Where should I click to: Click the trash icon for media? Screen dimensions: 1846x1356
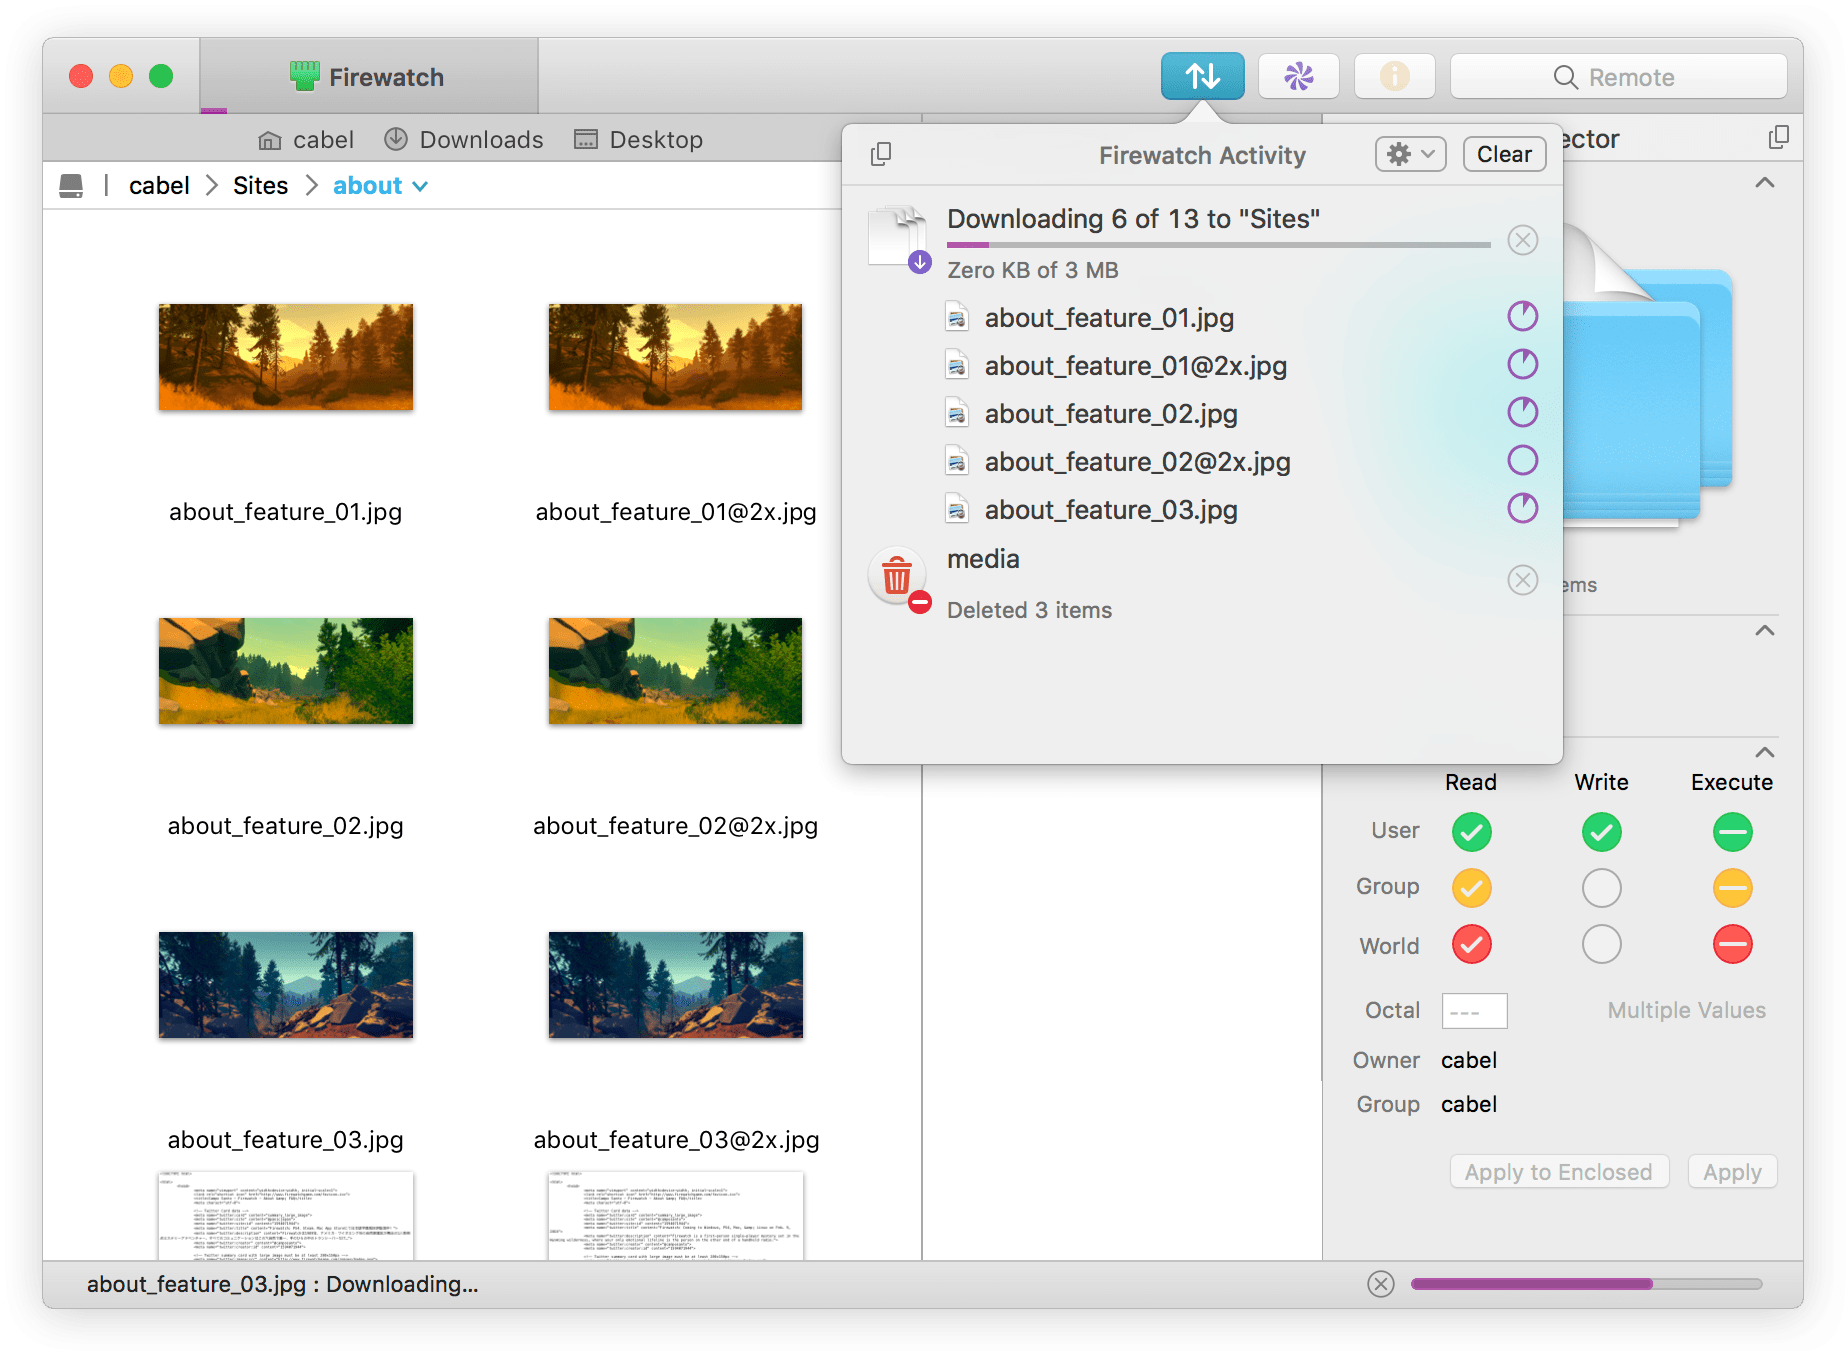click(899, 580)
